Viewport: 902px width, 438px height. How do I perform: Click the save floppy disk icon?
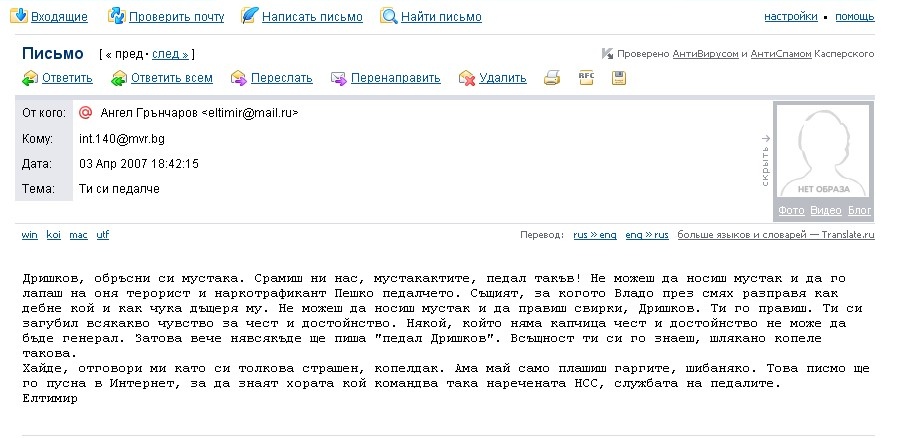[x=619, y=77]
